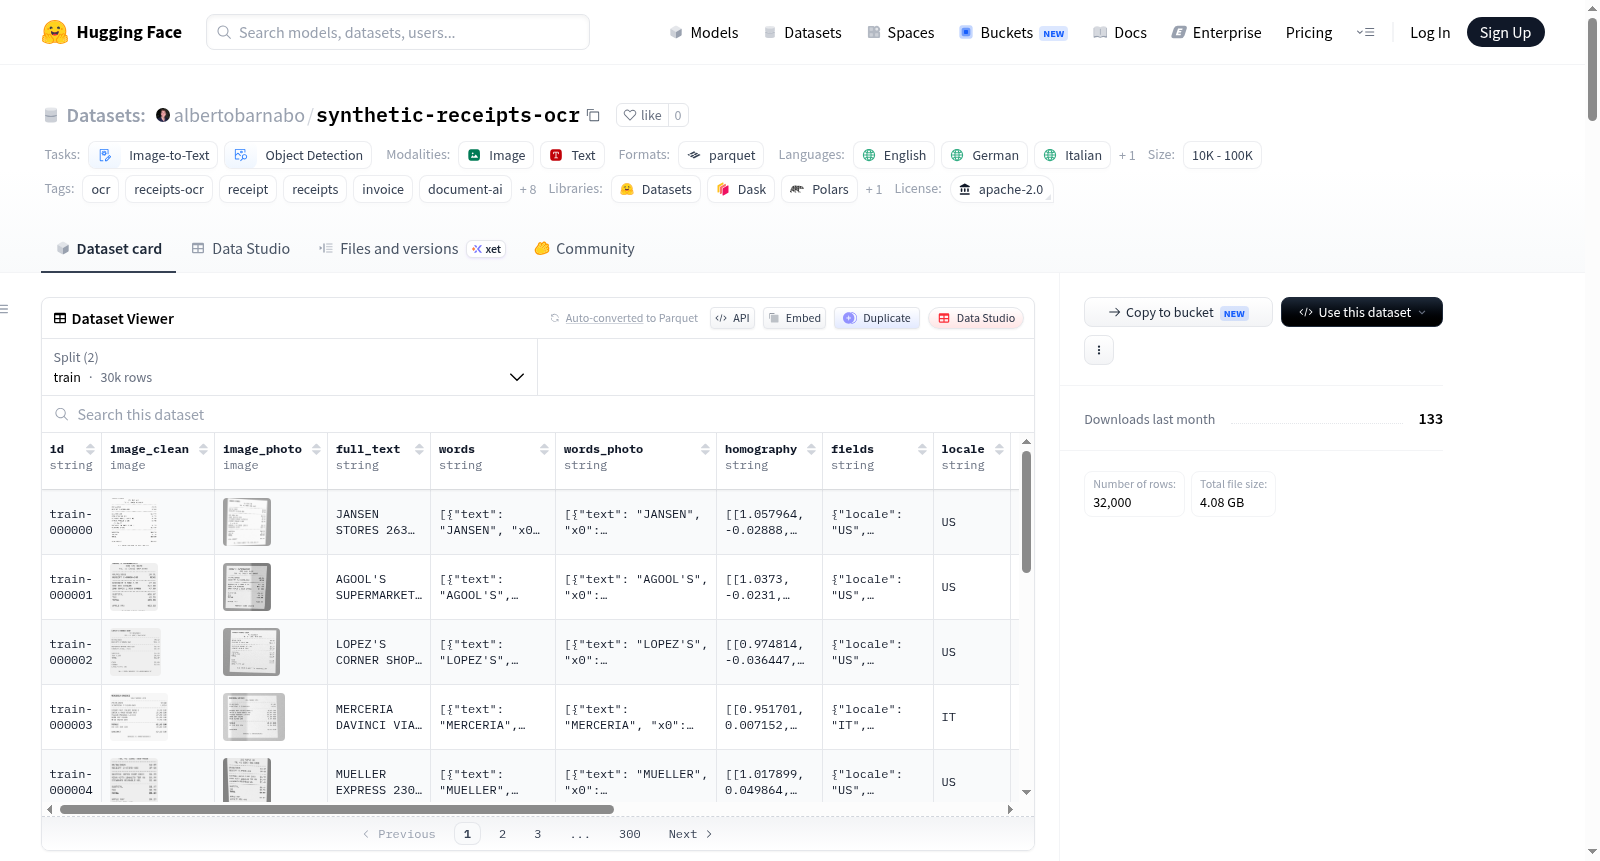Open Data Studio from viewer header
Viewport: 1600px width, 861px height.
pos(976,318)
